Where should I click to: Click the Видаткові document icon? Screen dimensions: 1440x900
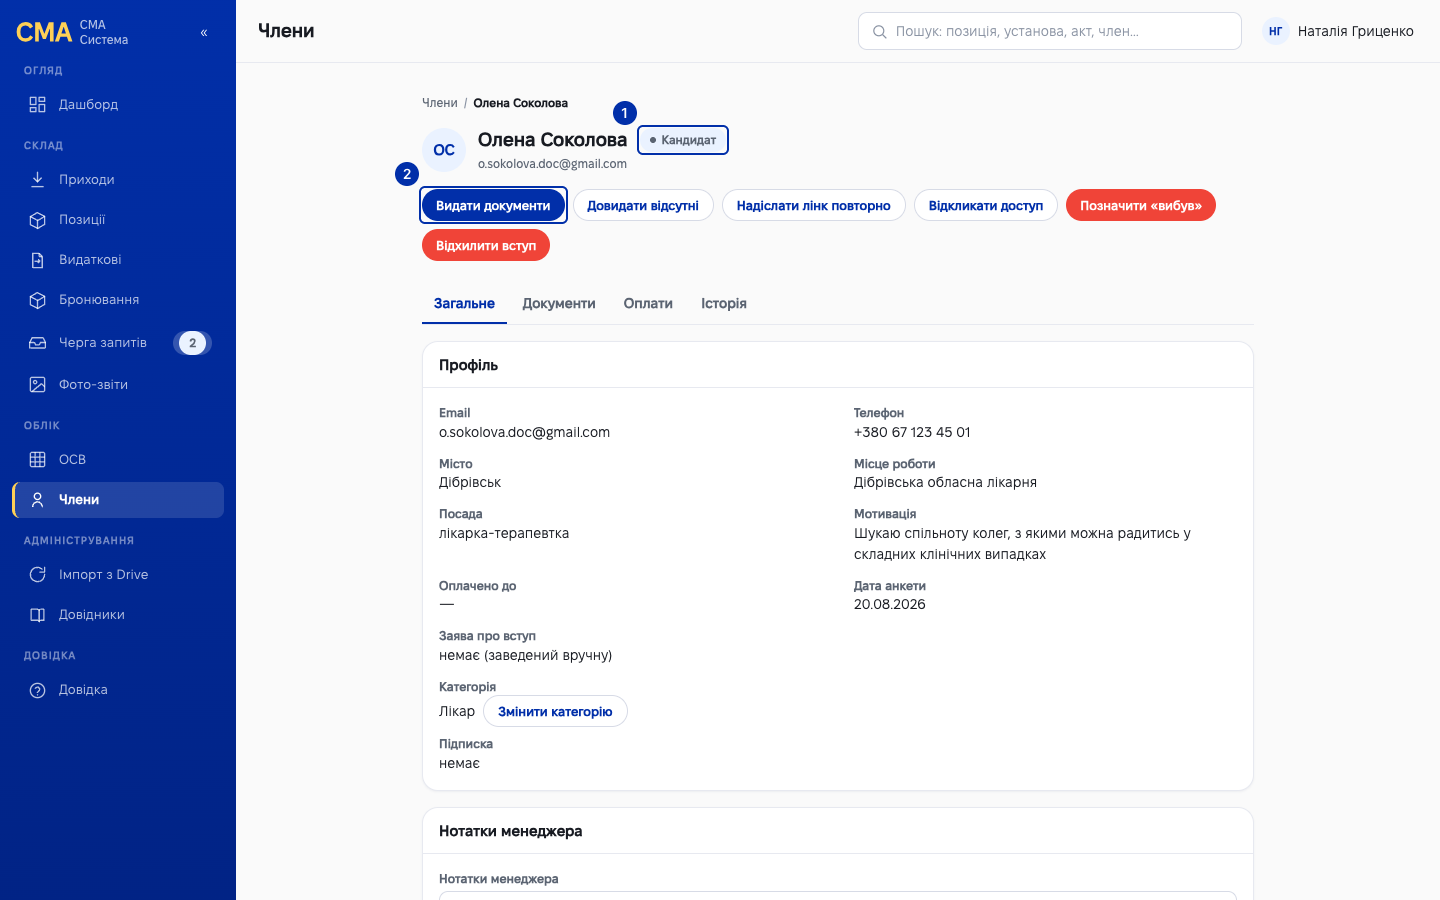click(38, 260)
